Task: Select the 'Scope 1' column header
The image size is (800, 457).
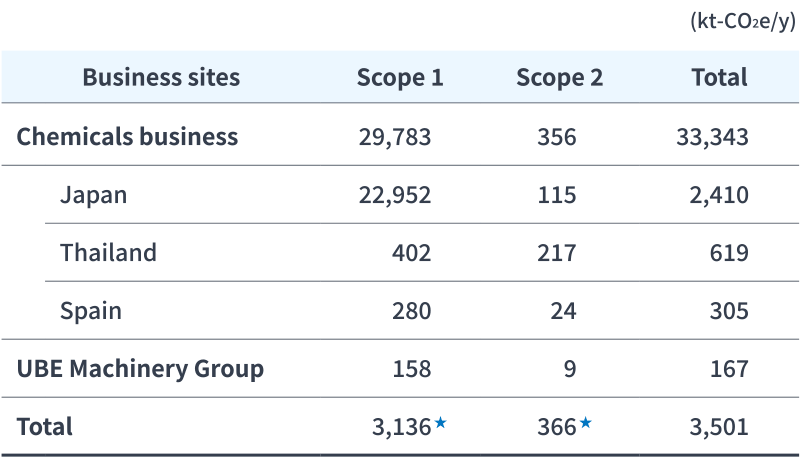Action: (400, 78)
